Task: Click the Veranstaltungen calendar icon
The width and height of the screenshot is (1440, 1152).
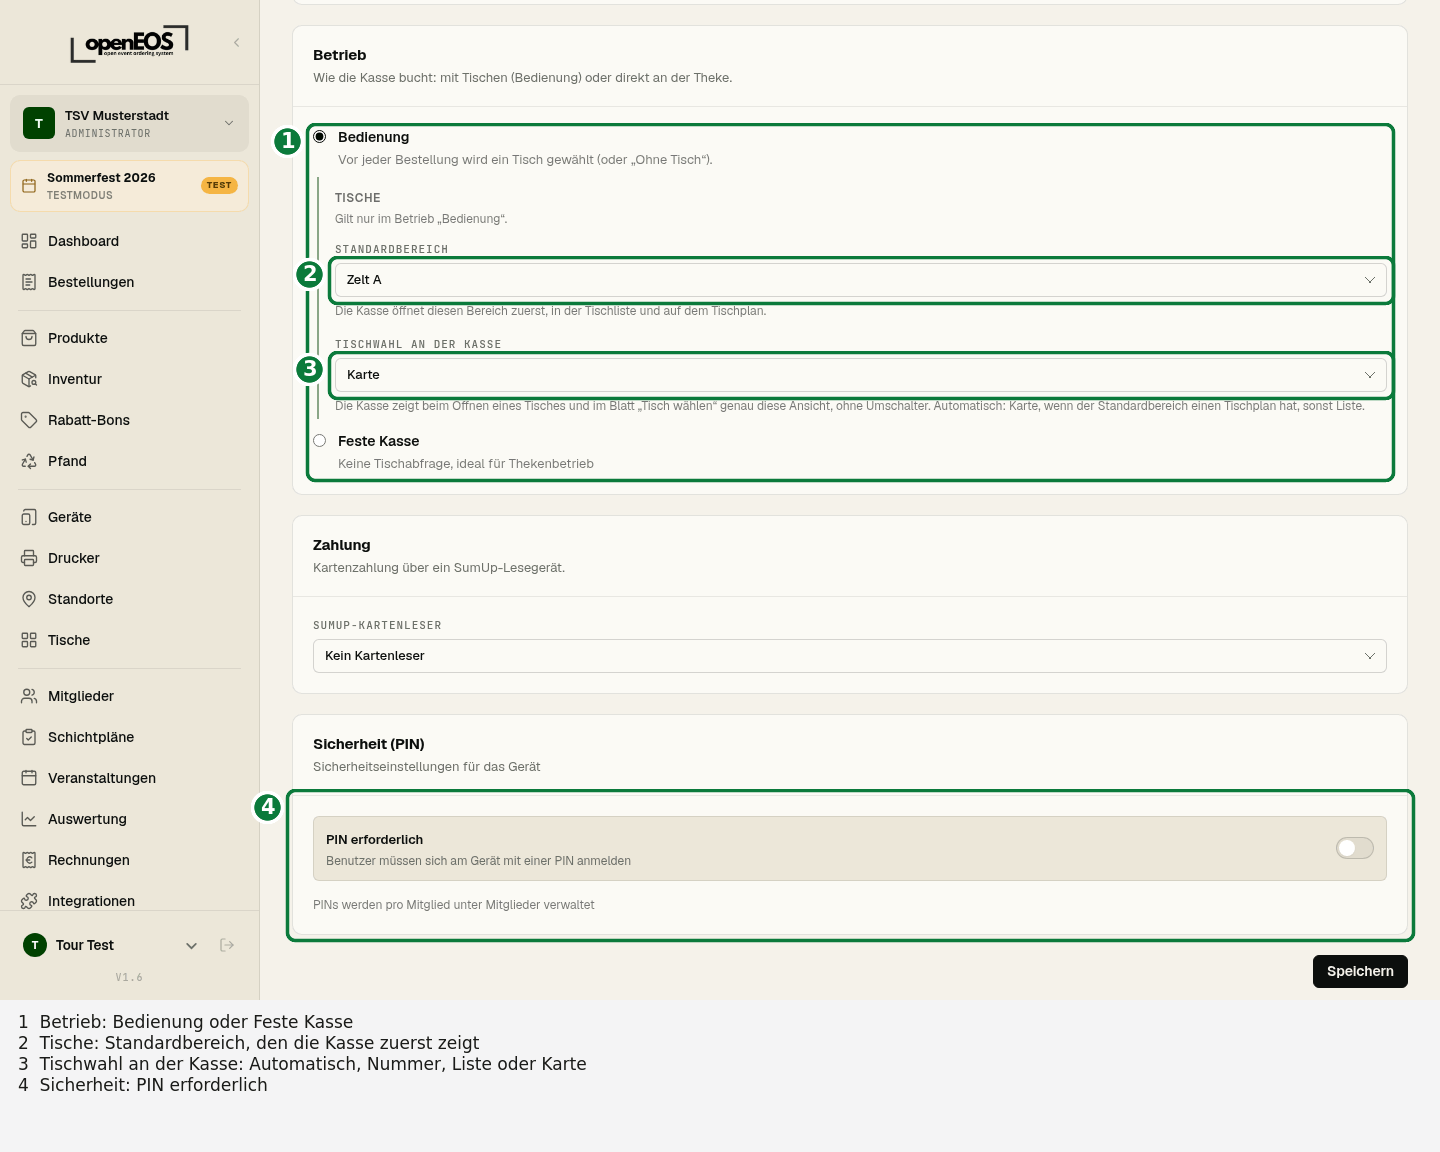Action: (x=29, y=778)
